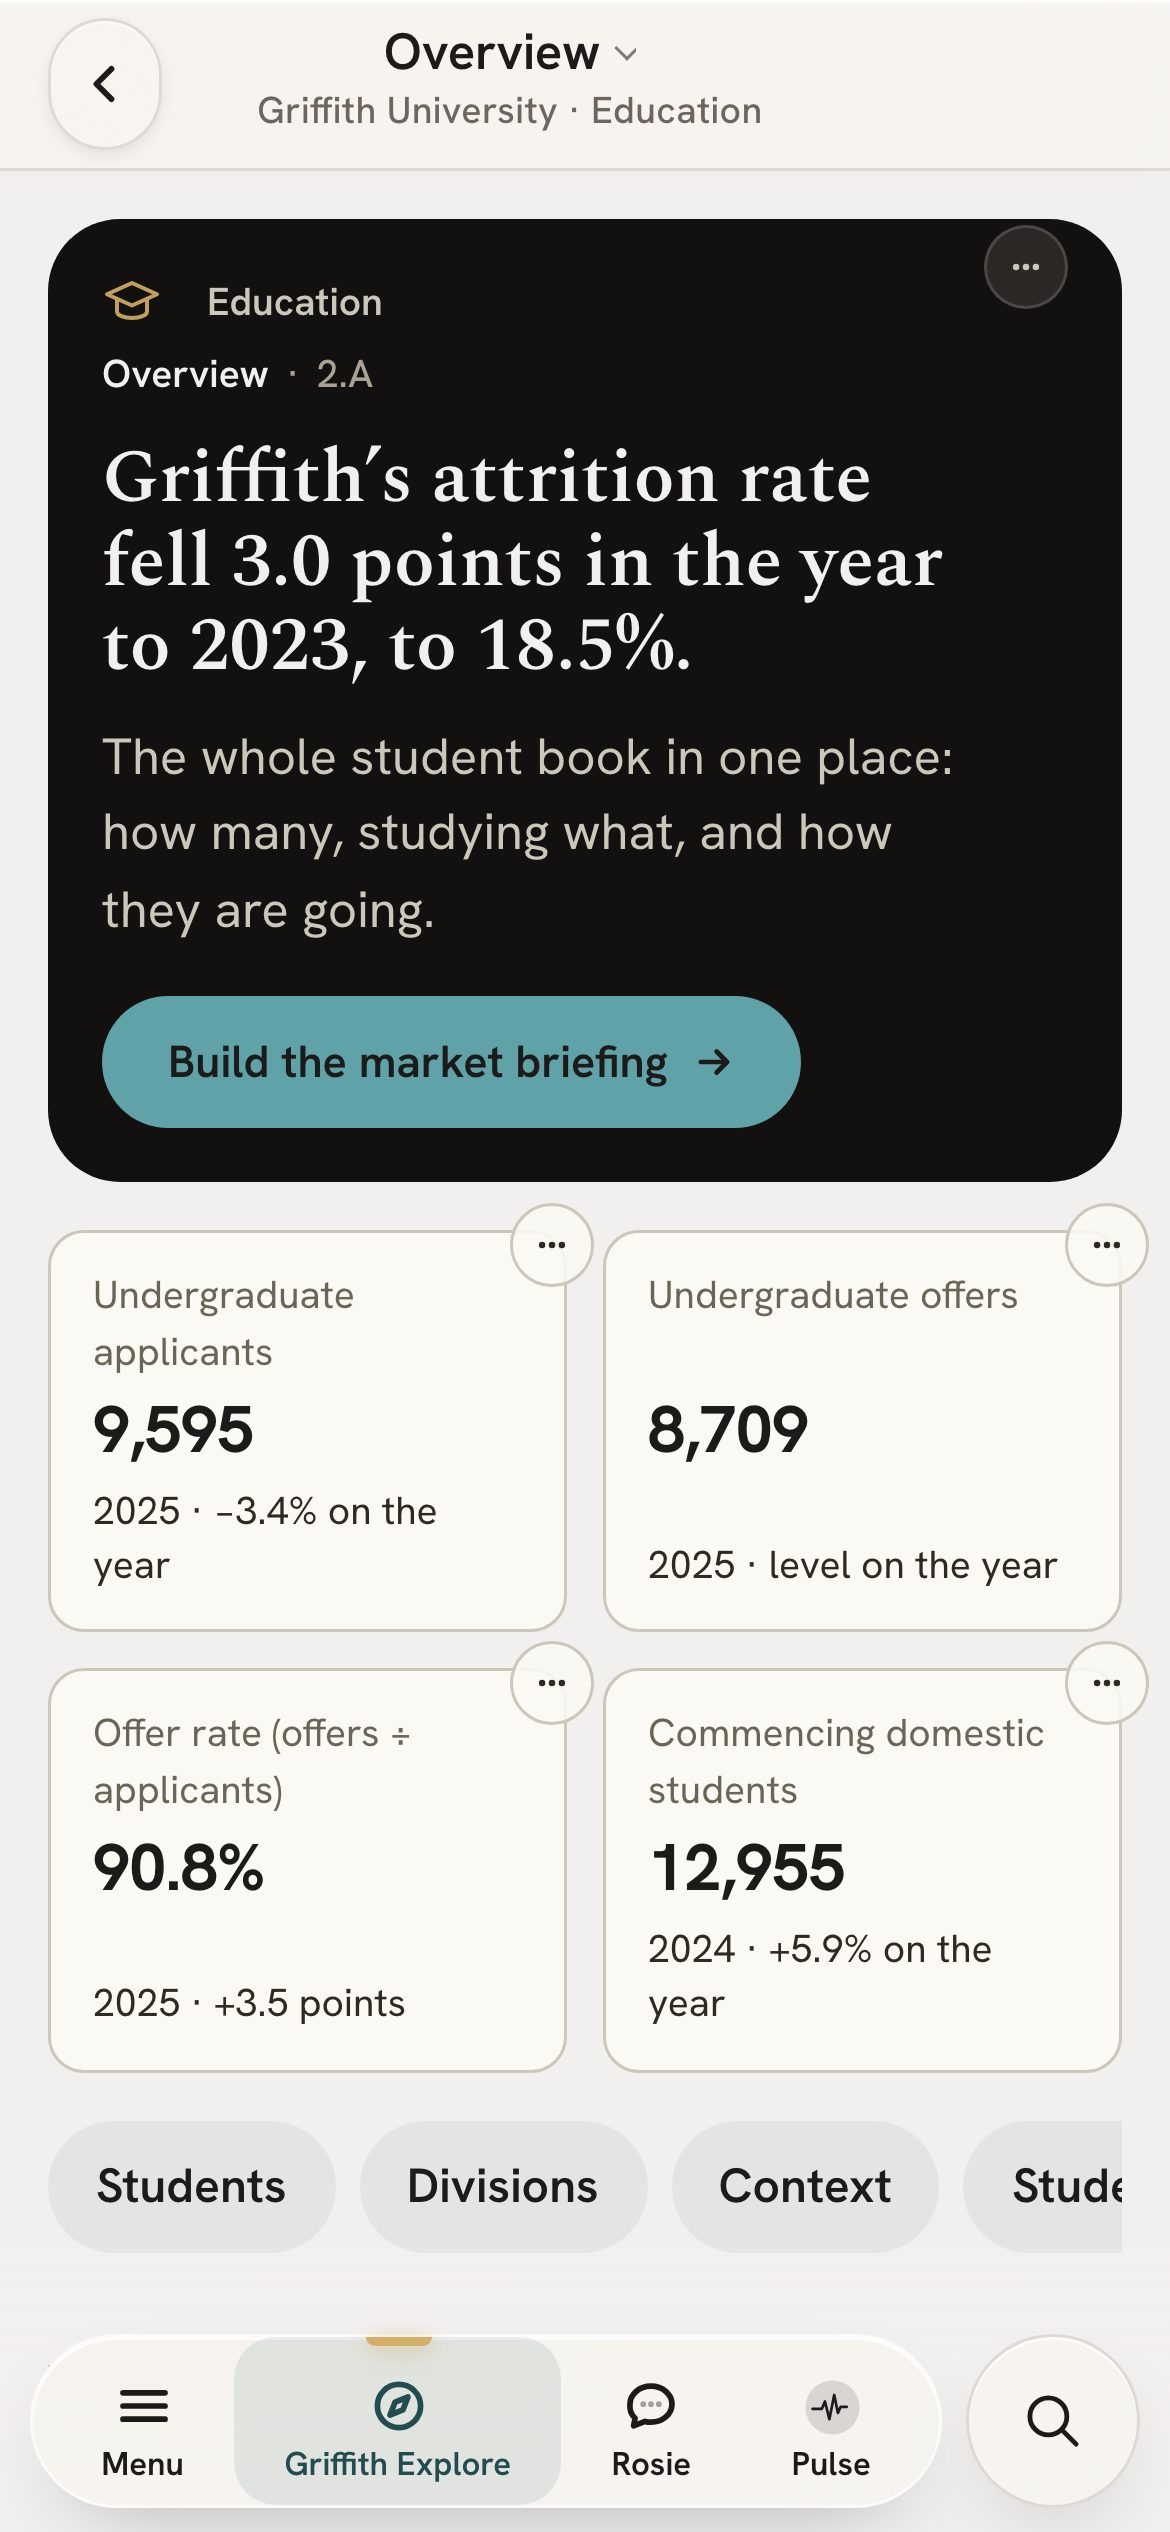Open Commencing domestic students card three-dot menu

tap(1106, 1683)
